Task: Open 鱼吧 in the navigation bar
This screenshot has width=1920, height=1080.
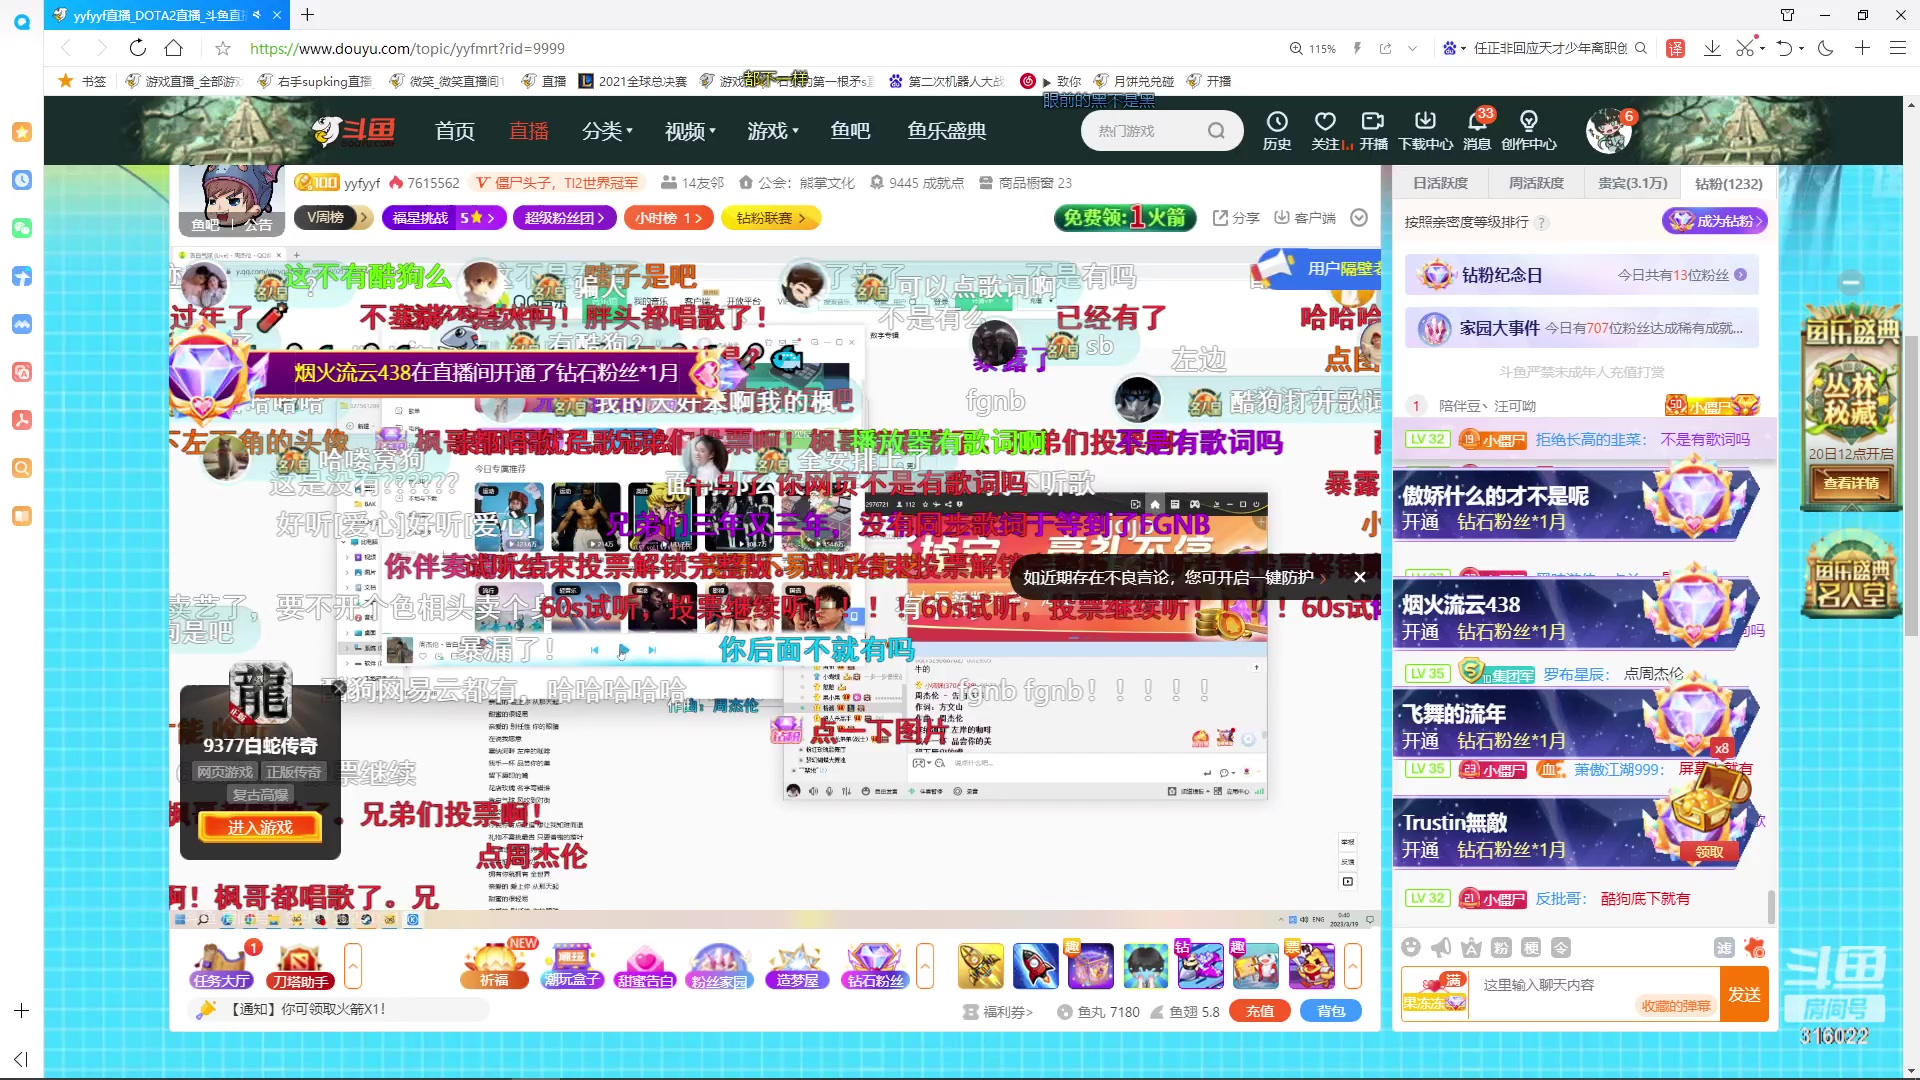Action: (850, 131)
